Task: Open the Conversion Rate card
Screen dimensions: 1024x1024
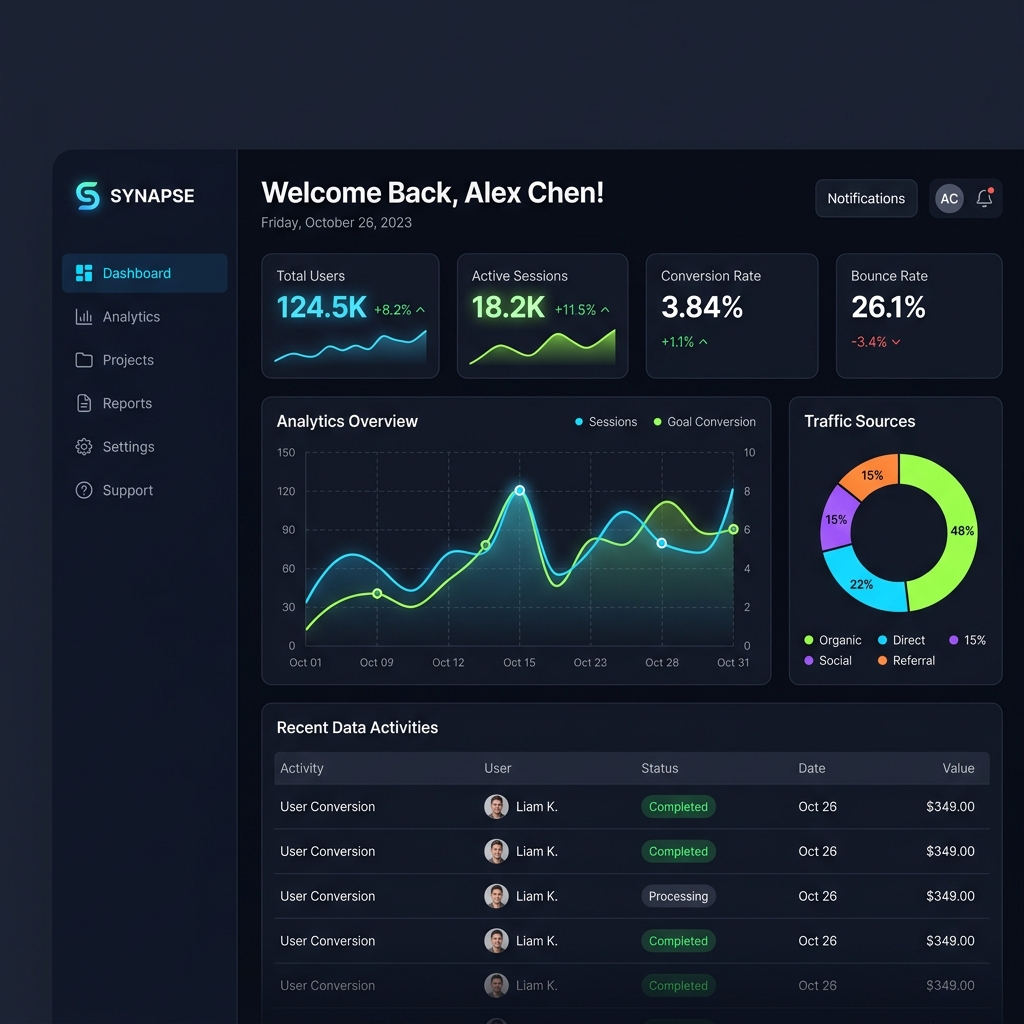Action: coord(731,316)
